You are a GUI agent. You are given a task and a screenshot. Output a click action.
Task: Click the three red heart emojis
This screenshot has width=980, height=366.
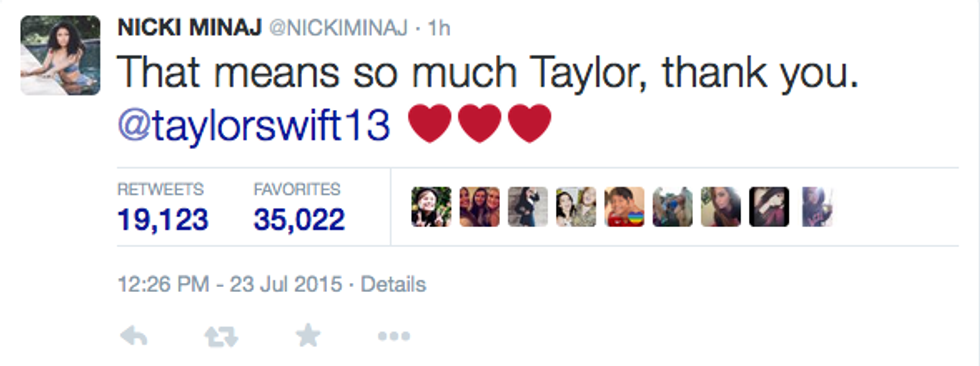coord(480,124)
